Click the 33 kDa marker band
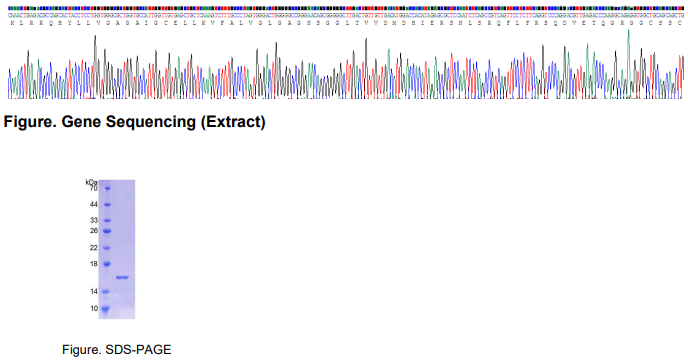 pos(107,221)
